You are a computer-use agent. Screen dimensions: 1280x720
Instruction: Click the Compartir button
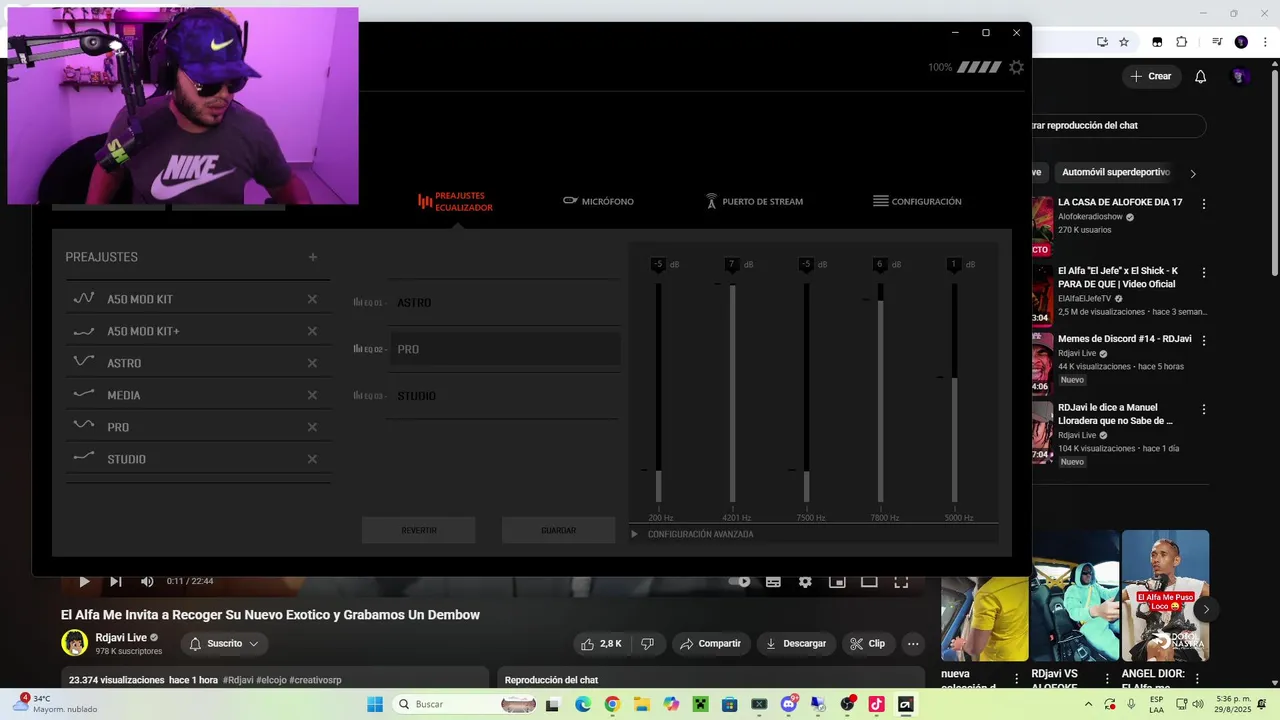click(711, 644)
